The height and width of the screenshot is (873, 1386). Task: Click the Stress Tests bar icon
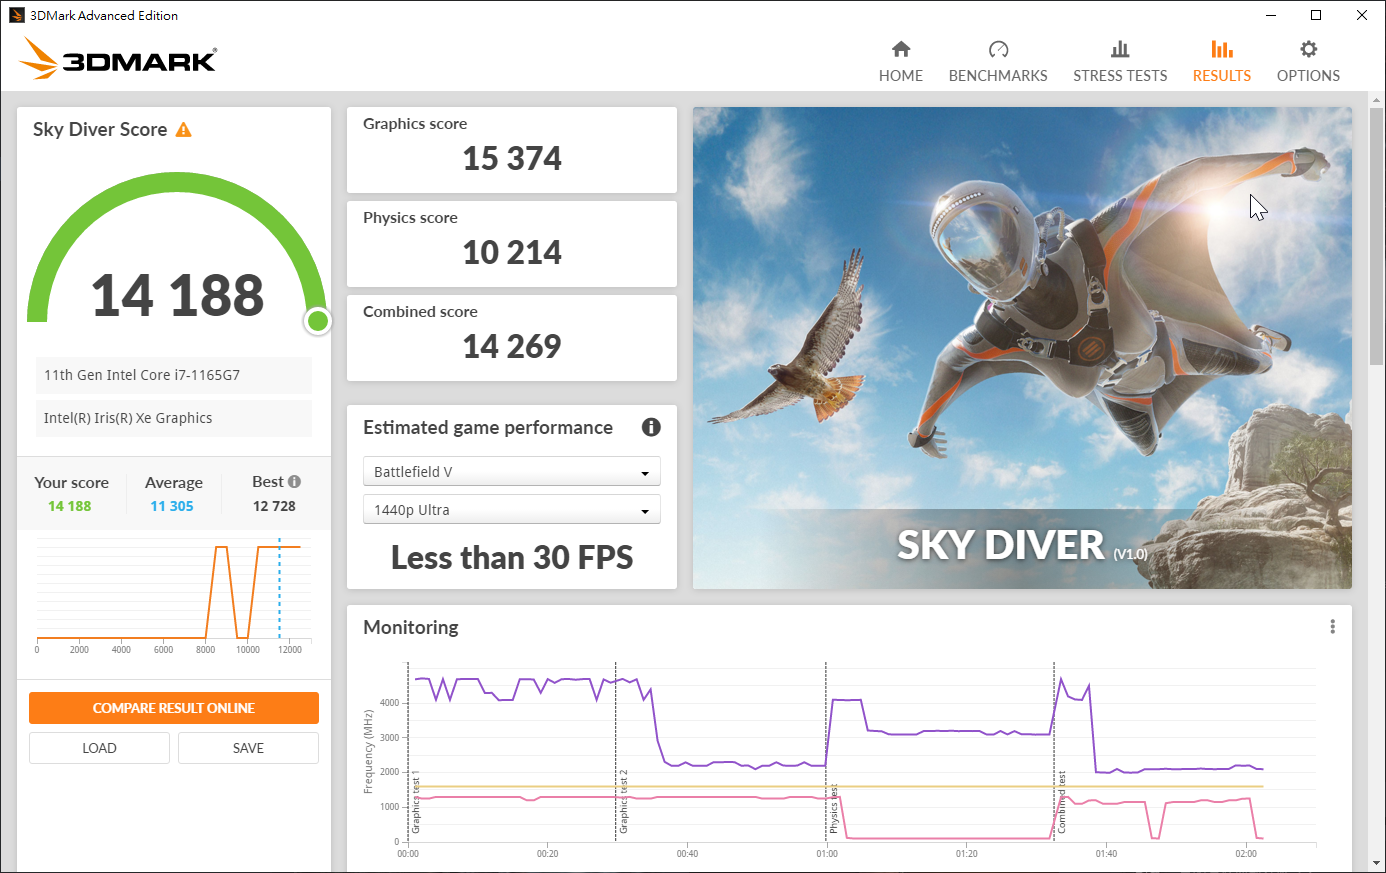[1120, 49]
